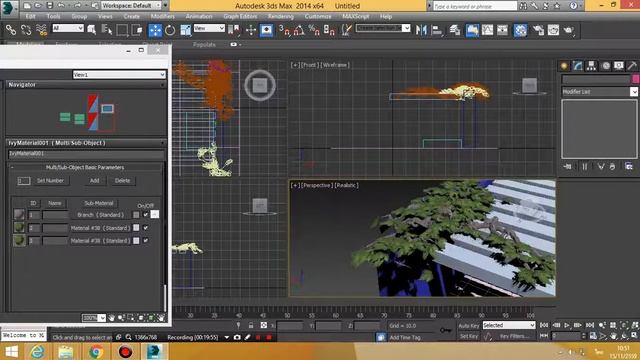The image size is (640, 360).
Task: Open the Utilities hammer panel tab
Action: pos(632,66)
